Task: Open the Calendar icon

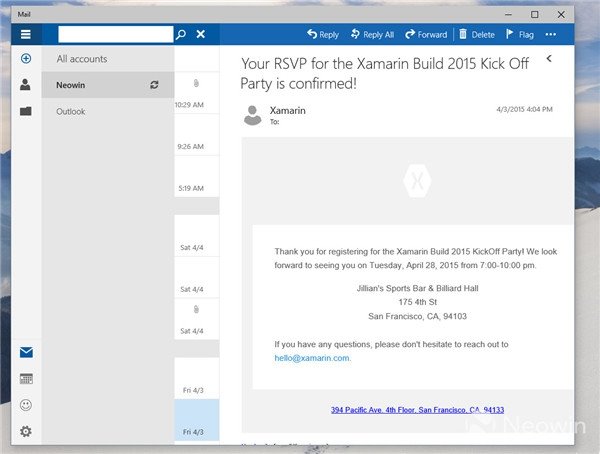Action: [26, 379]
